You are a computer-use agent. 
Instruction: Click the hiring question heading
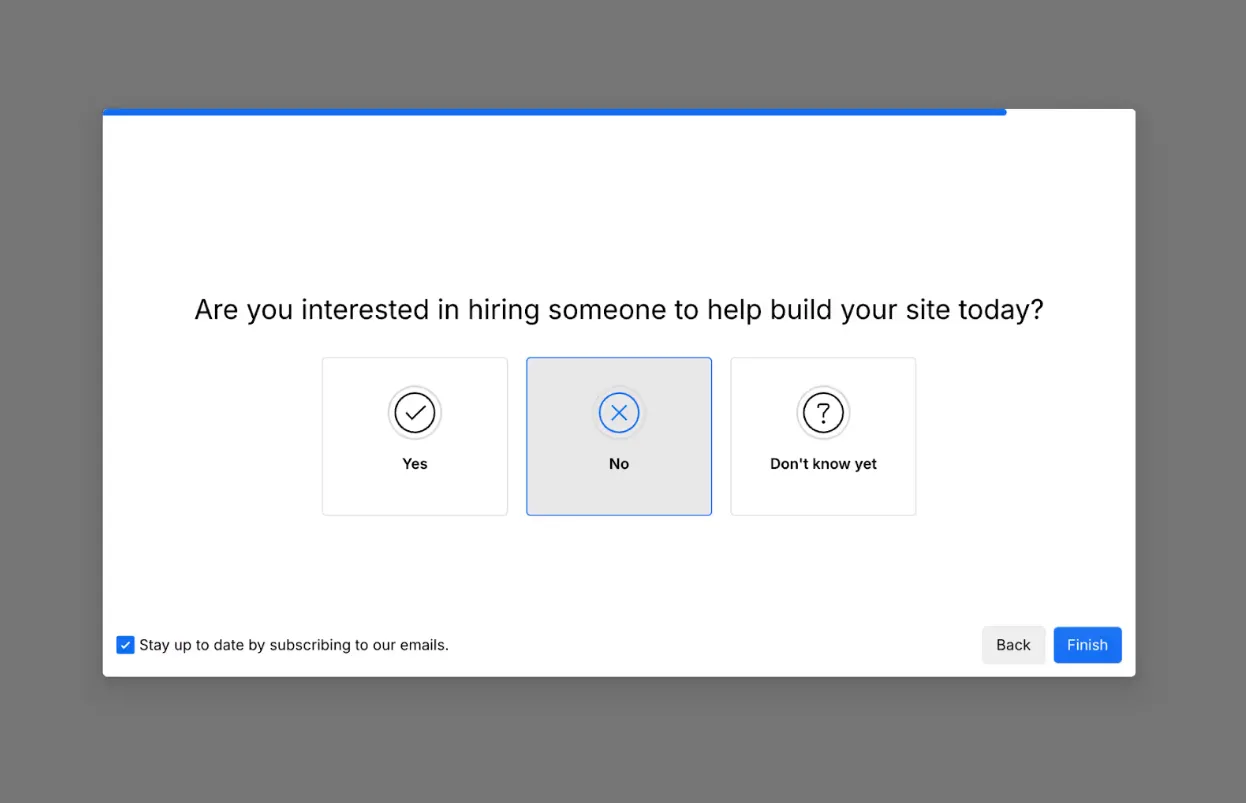click(619, 310)
